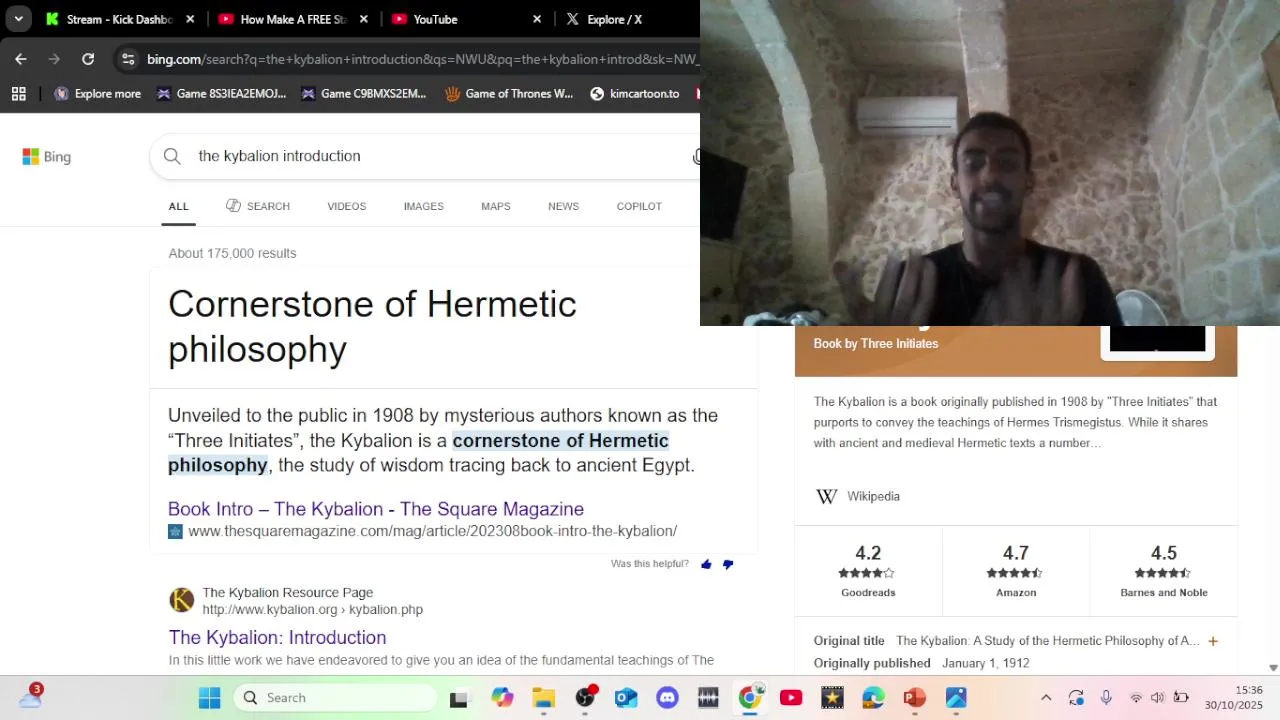Open Task View from taskbar

pyautogui.click(x=459, y=698)
